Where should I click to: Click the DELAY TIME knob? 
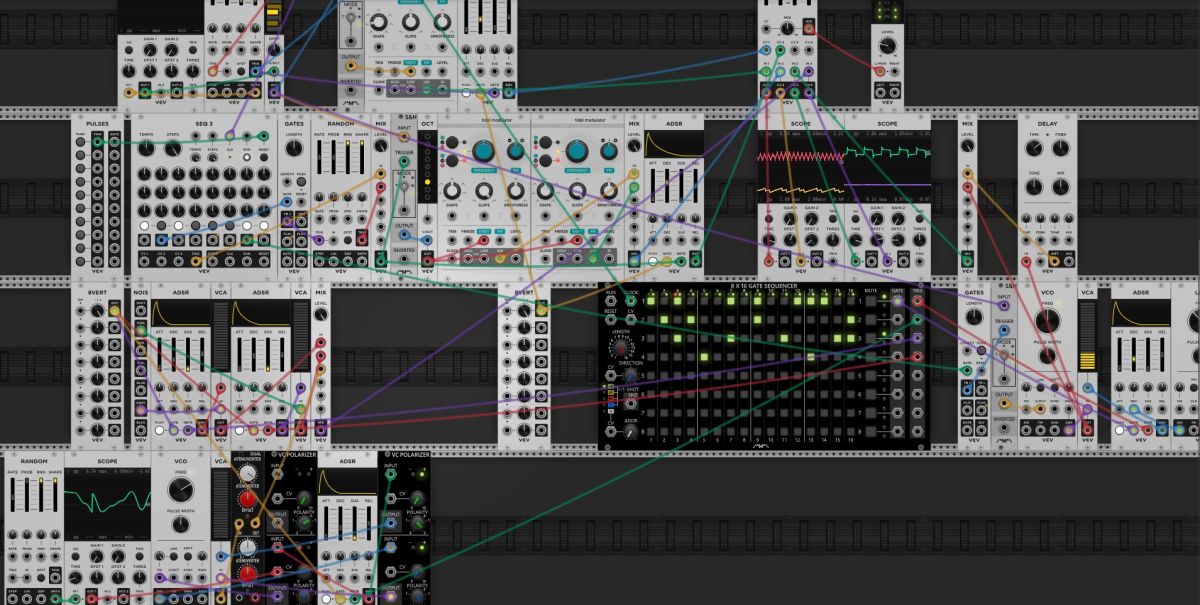pos(1034,148)
